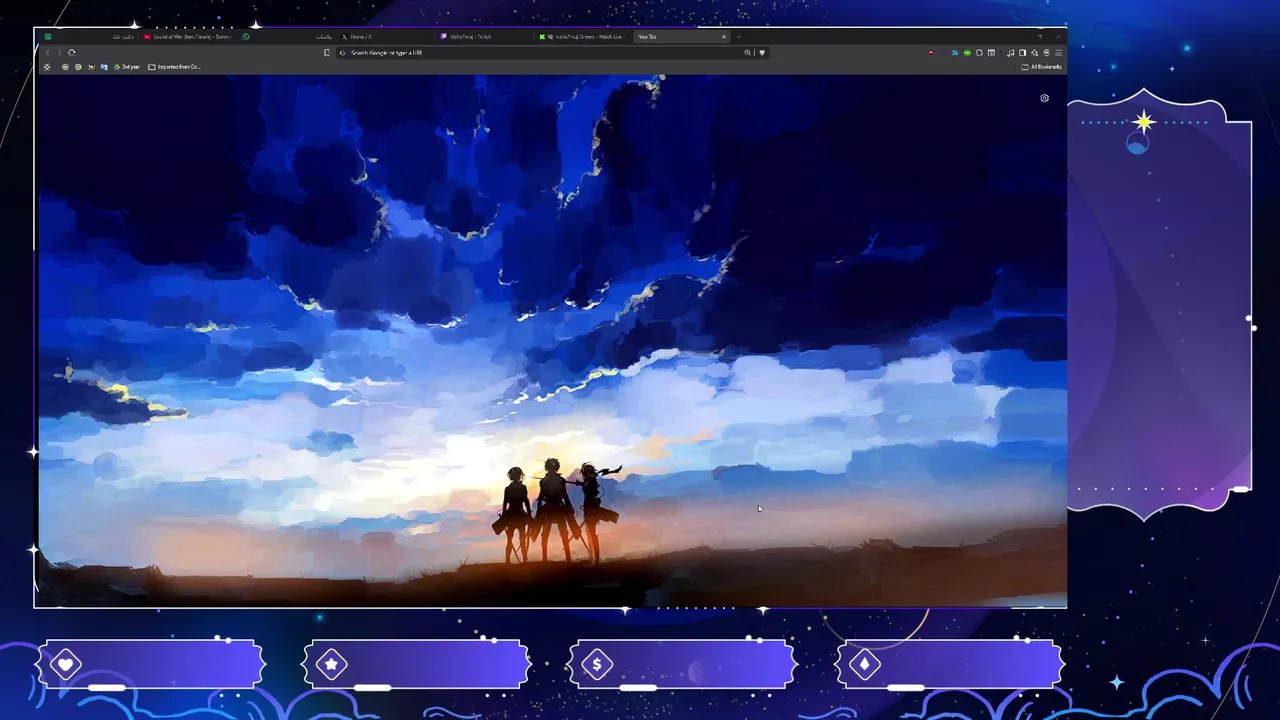This screenshot has height=720, width=1280.
Task: Switch to the Twitch tab
Action: pos(484,37)
